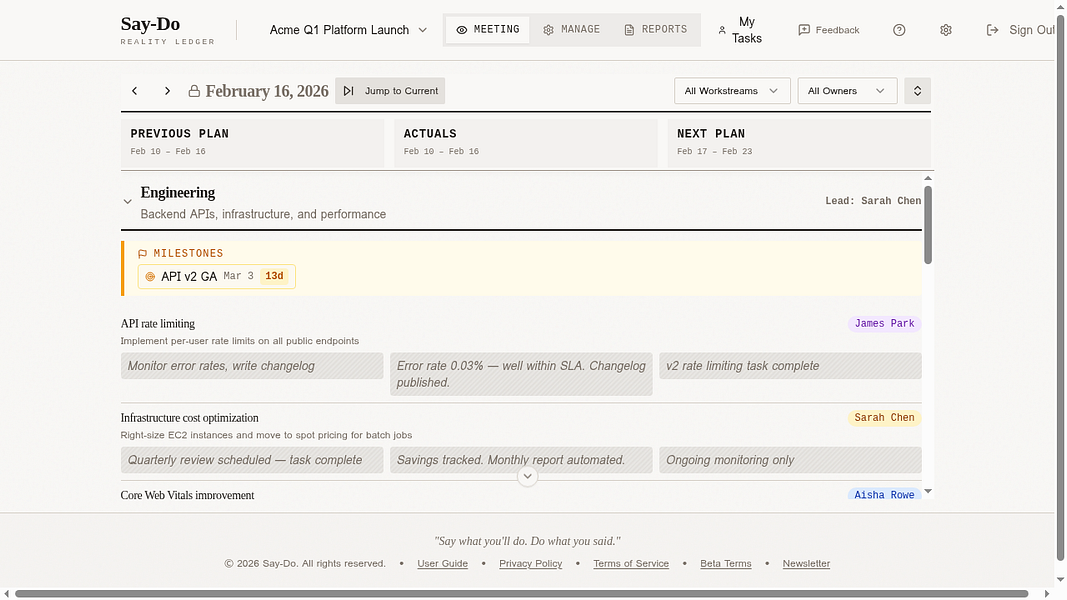Click the Milestones flag icon
Screen dimensions: 1067x600
pos(143,253)
